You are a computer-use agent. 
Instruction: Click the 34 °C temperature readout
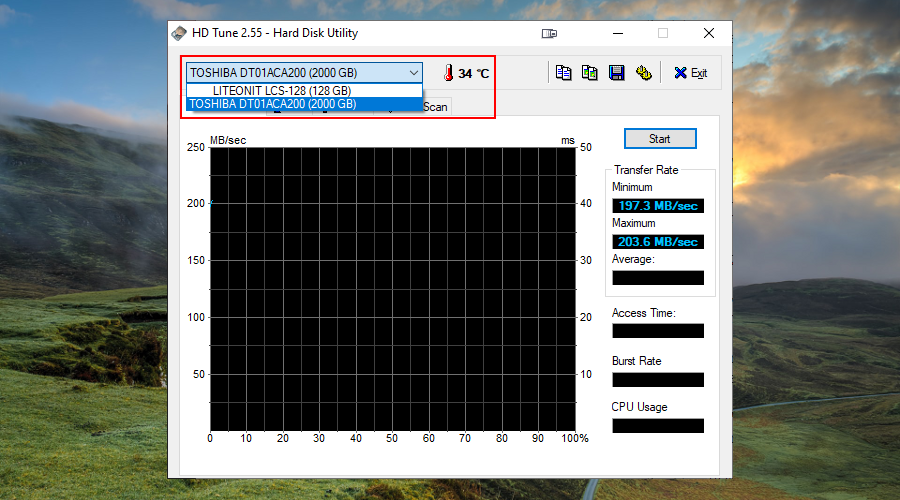[x=474, y=73]
